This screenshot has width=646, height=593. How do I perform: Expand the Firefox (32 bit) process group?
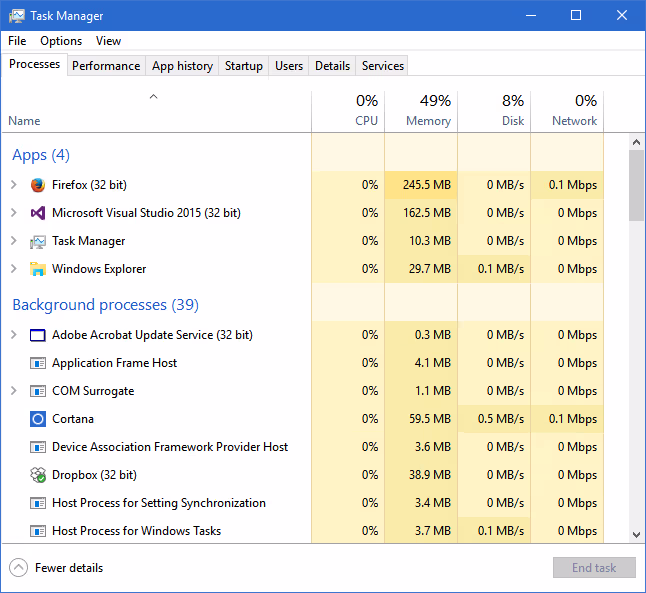(x=14, y=185)
